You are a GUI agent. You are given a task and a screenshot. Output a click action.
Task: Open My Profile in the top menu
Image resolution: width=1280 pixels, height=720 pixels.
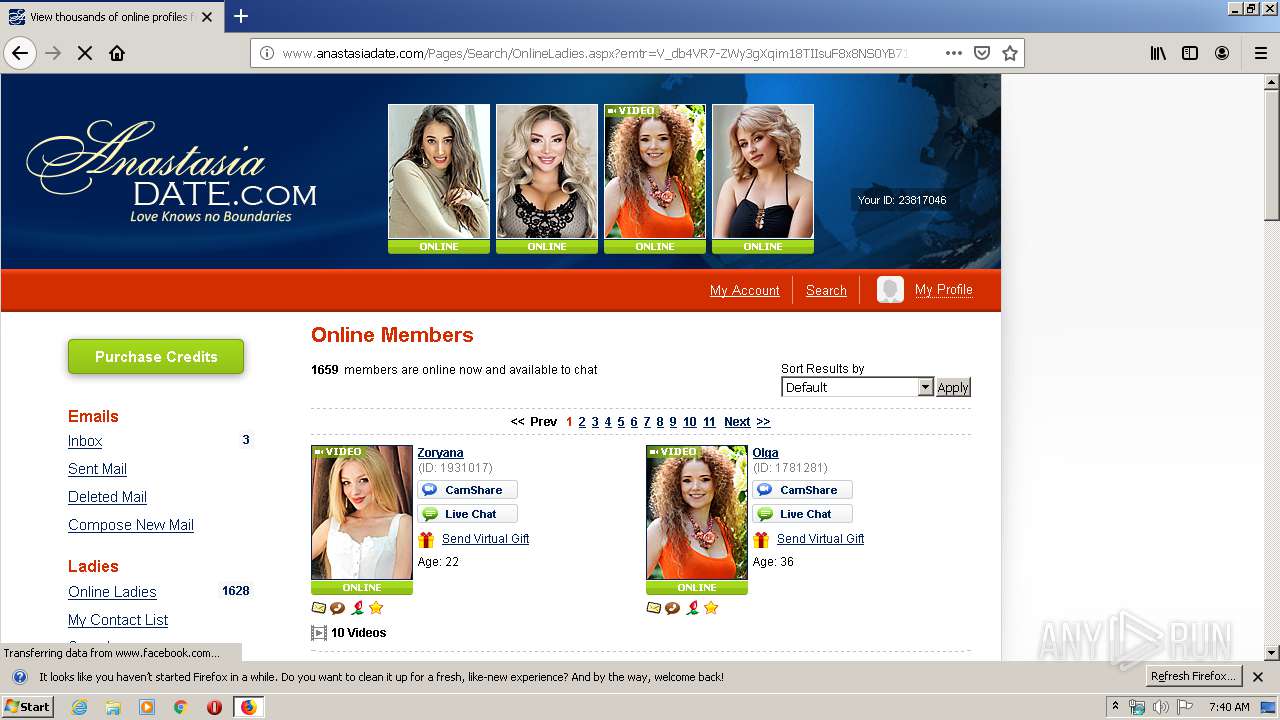[x=943, y=290]
